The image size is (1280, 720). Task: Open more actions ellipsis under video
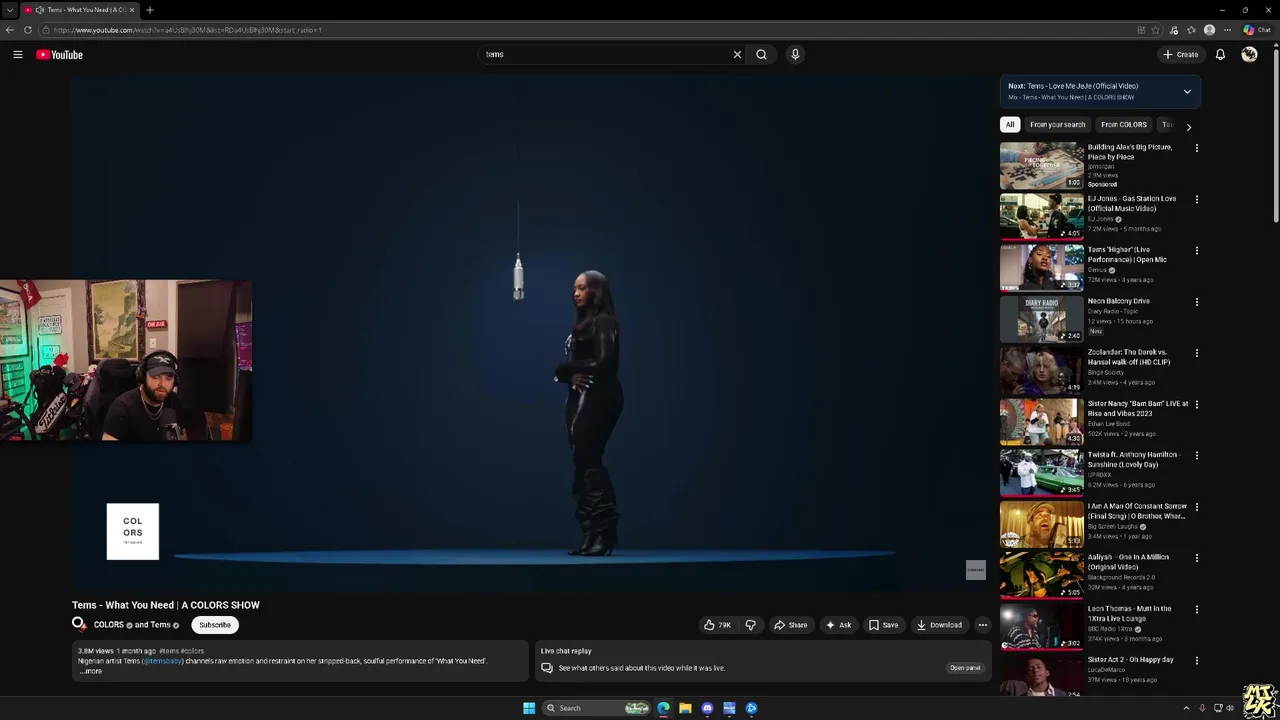[x=982, y=625]
